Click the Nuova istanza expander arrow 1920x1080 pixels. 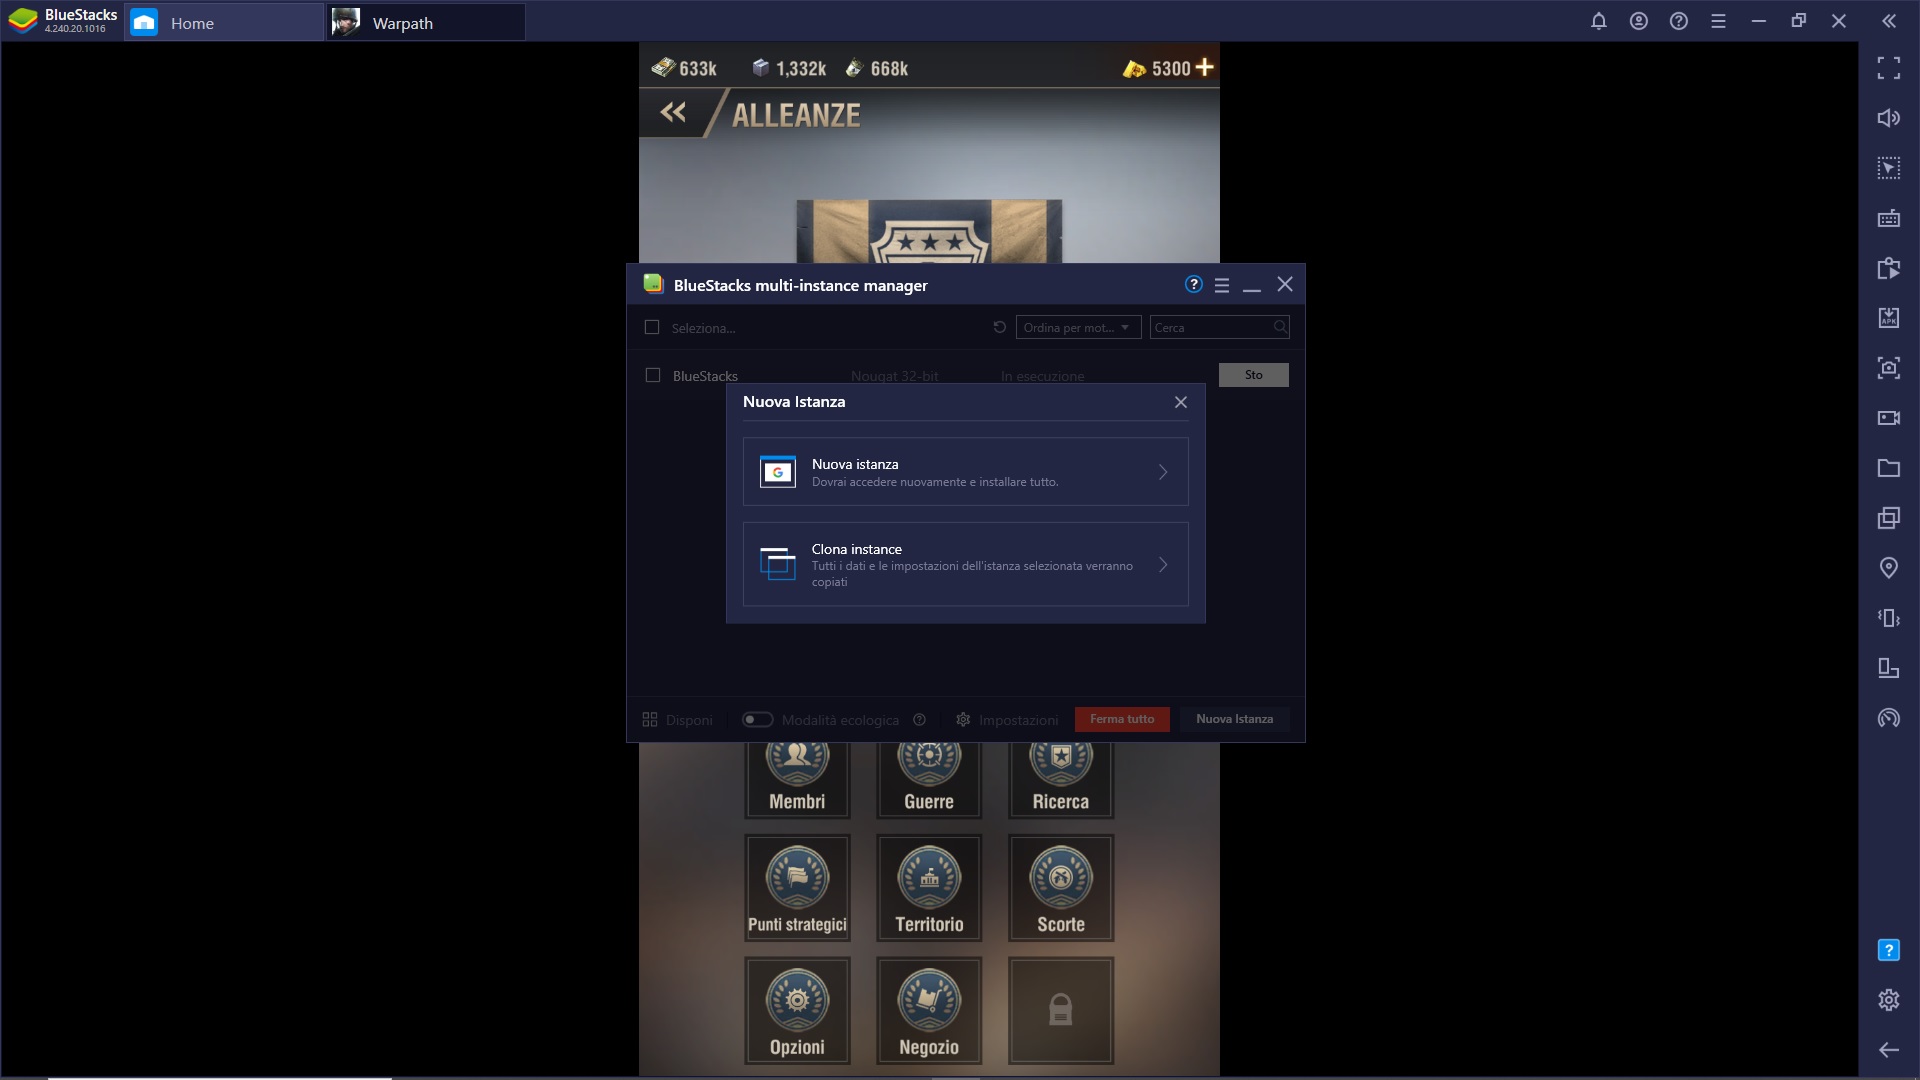pyautogui.click(x=1162, y=471)
